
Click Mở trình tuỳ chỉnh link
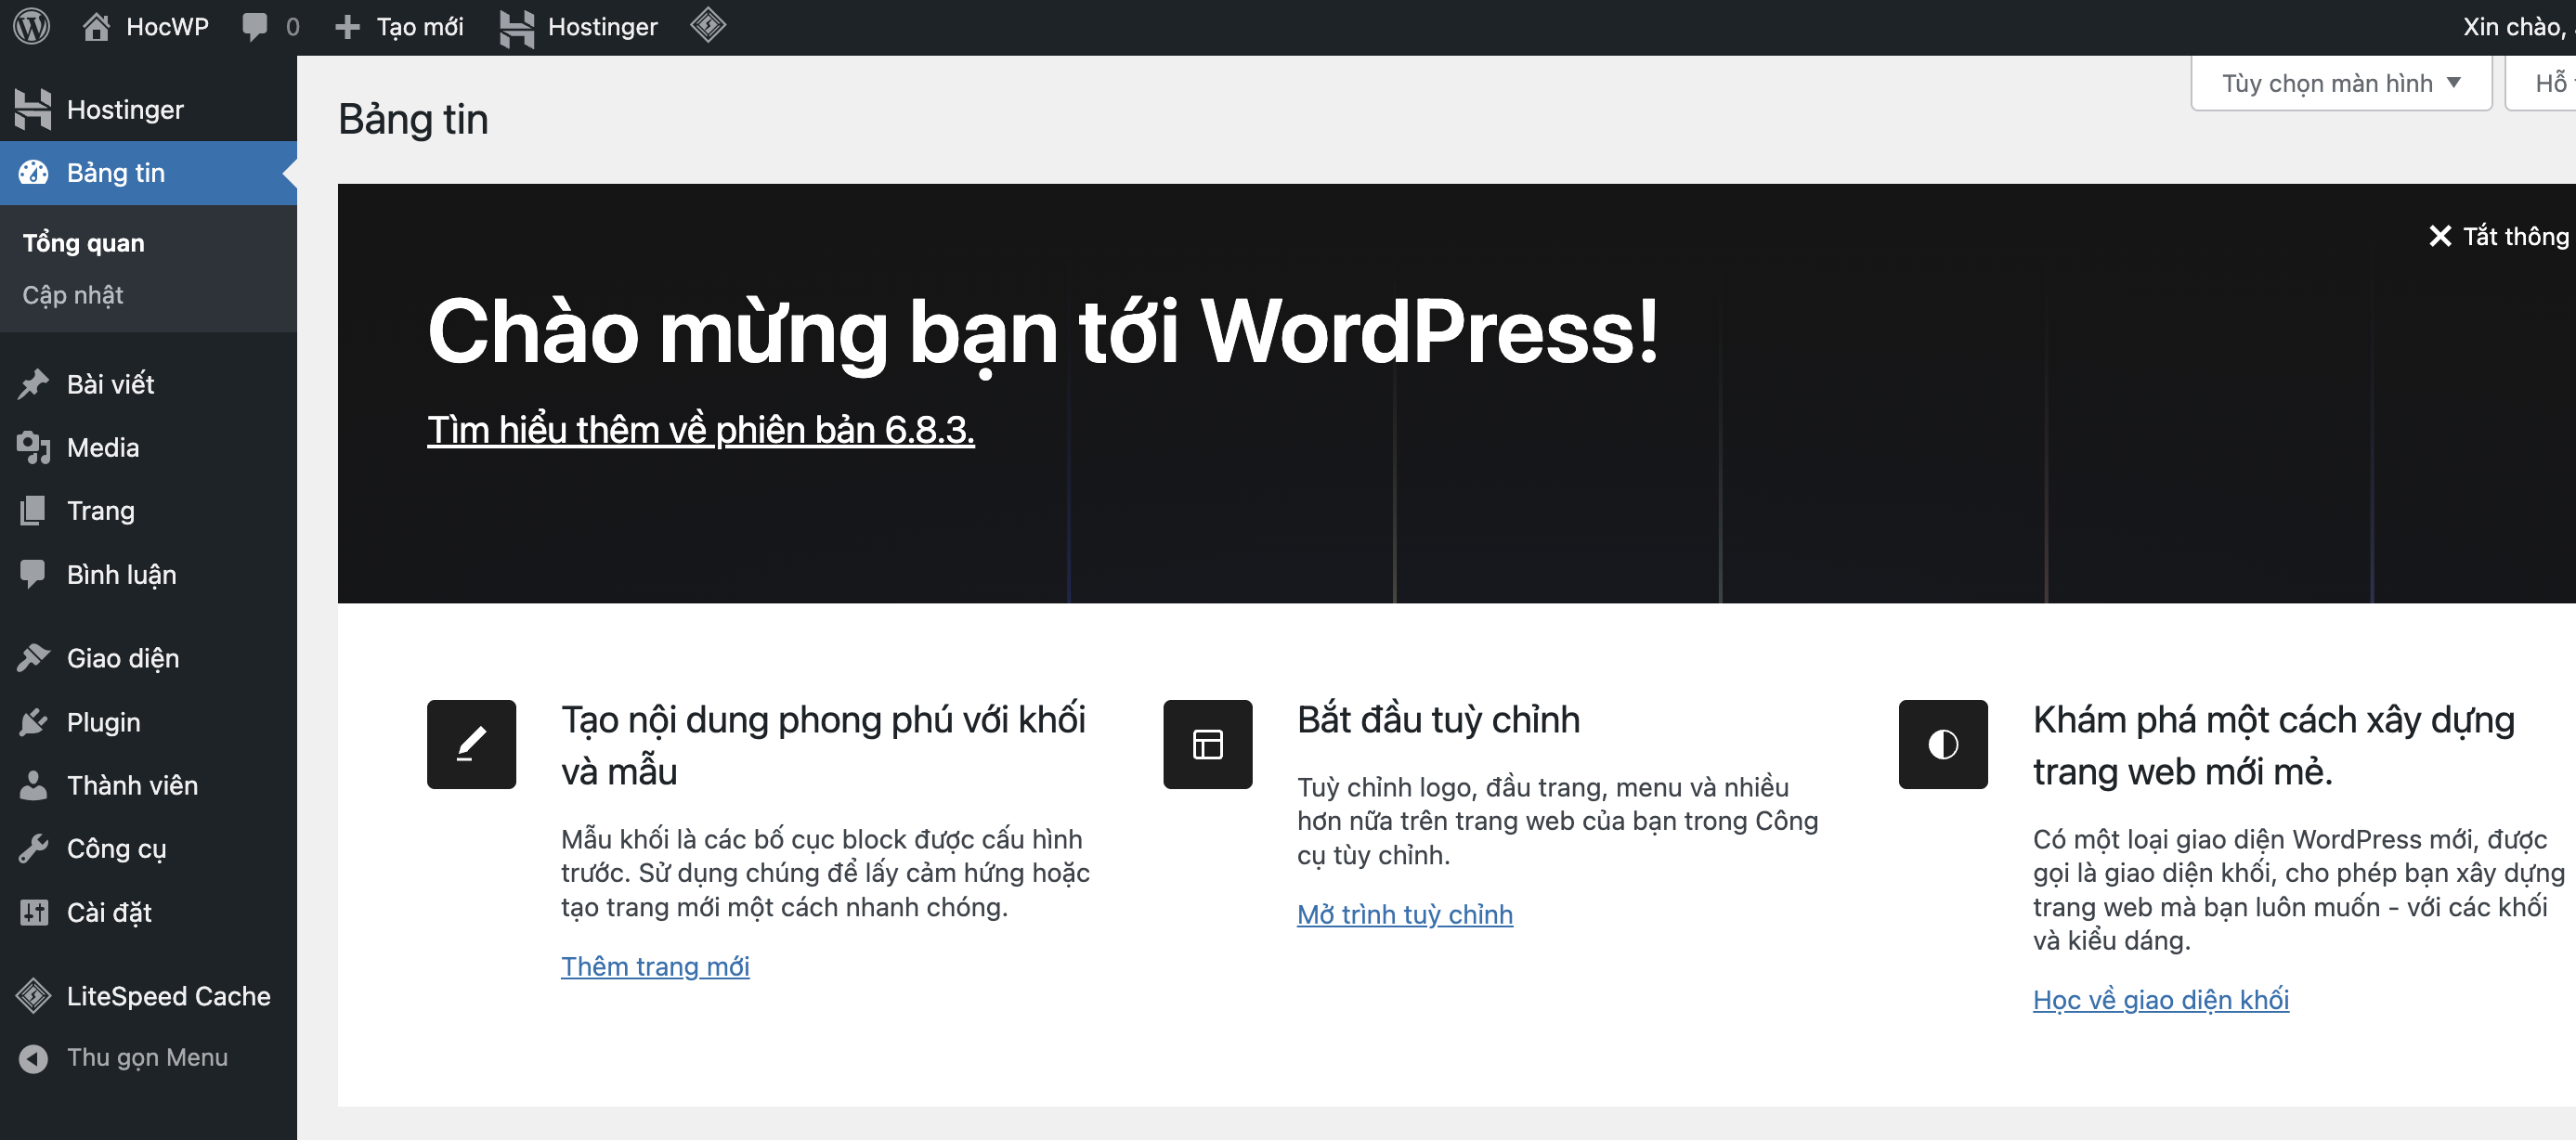tap(1404, 914)
